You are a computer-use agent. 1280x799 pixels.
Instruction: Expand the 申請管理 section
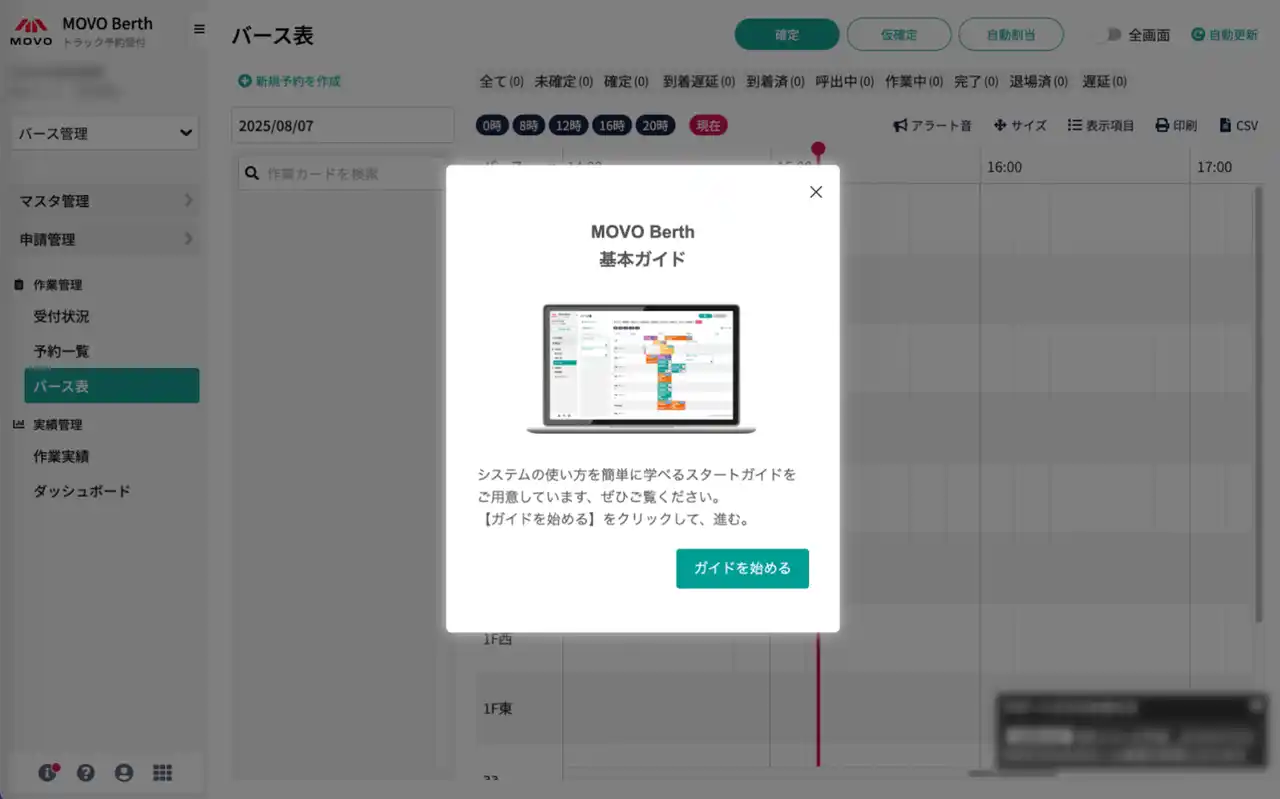tap(105, 239)
